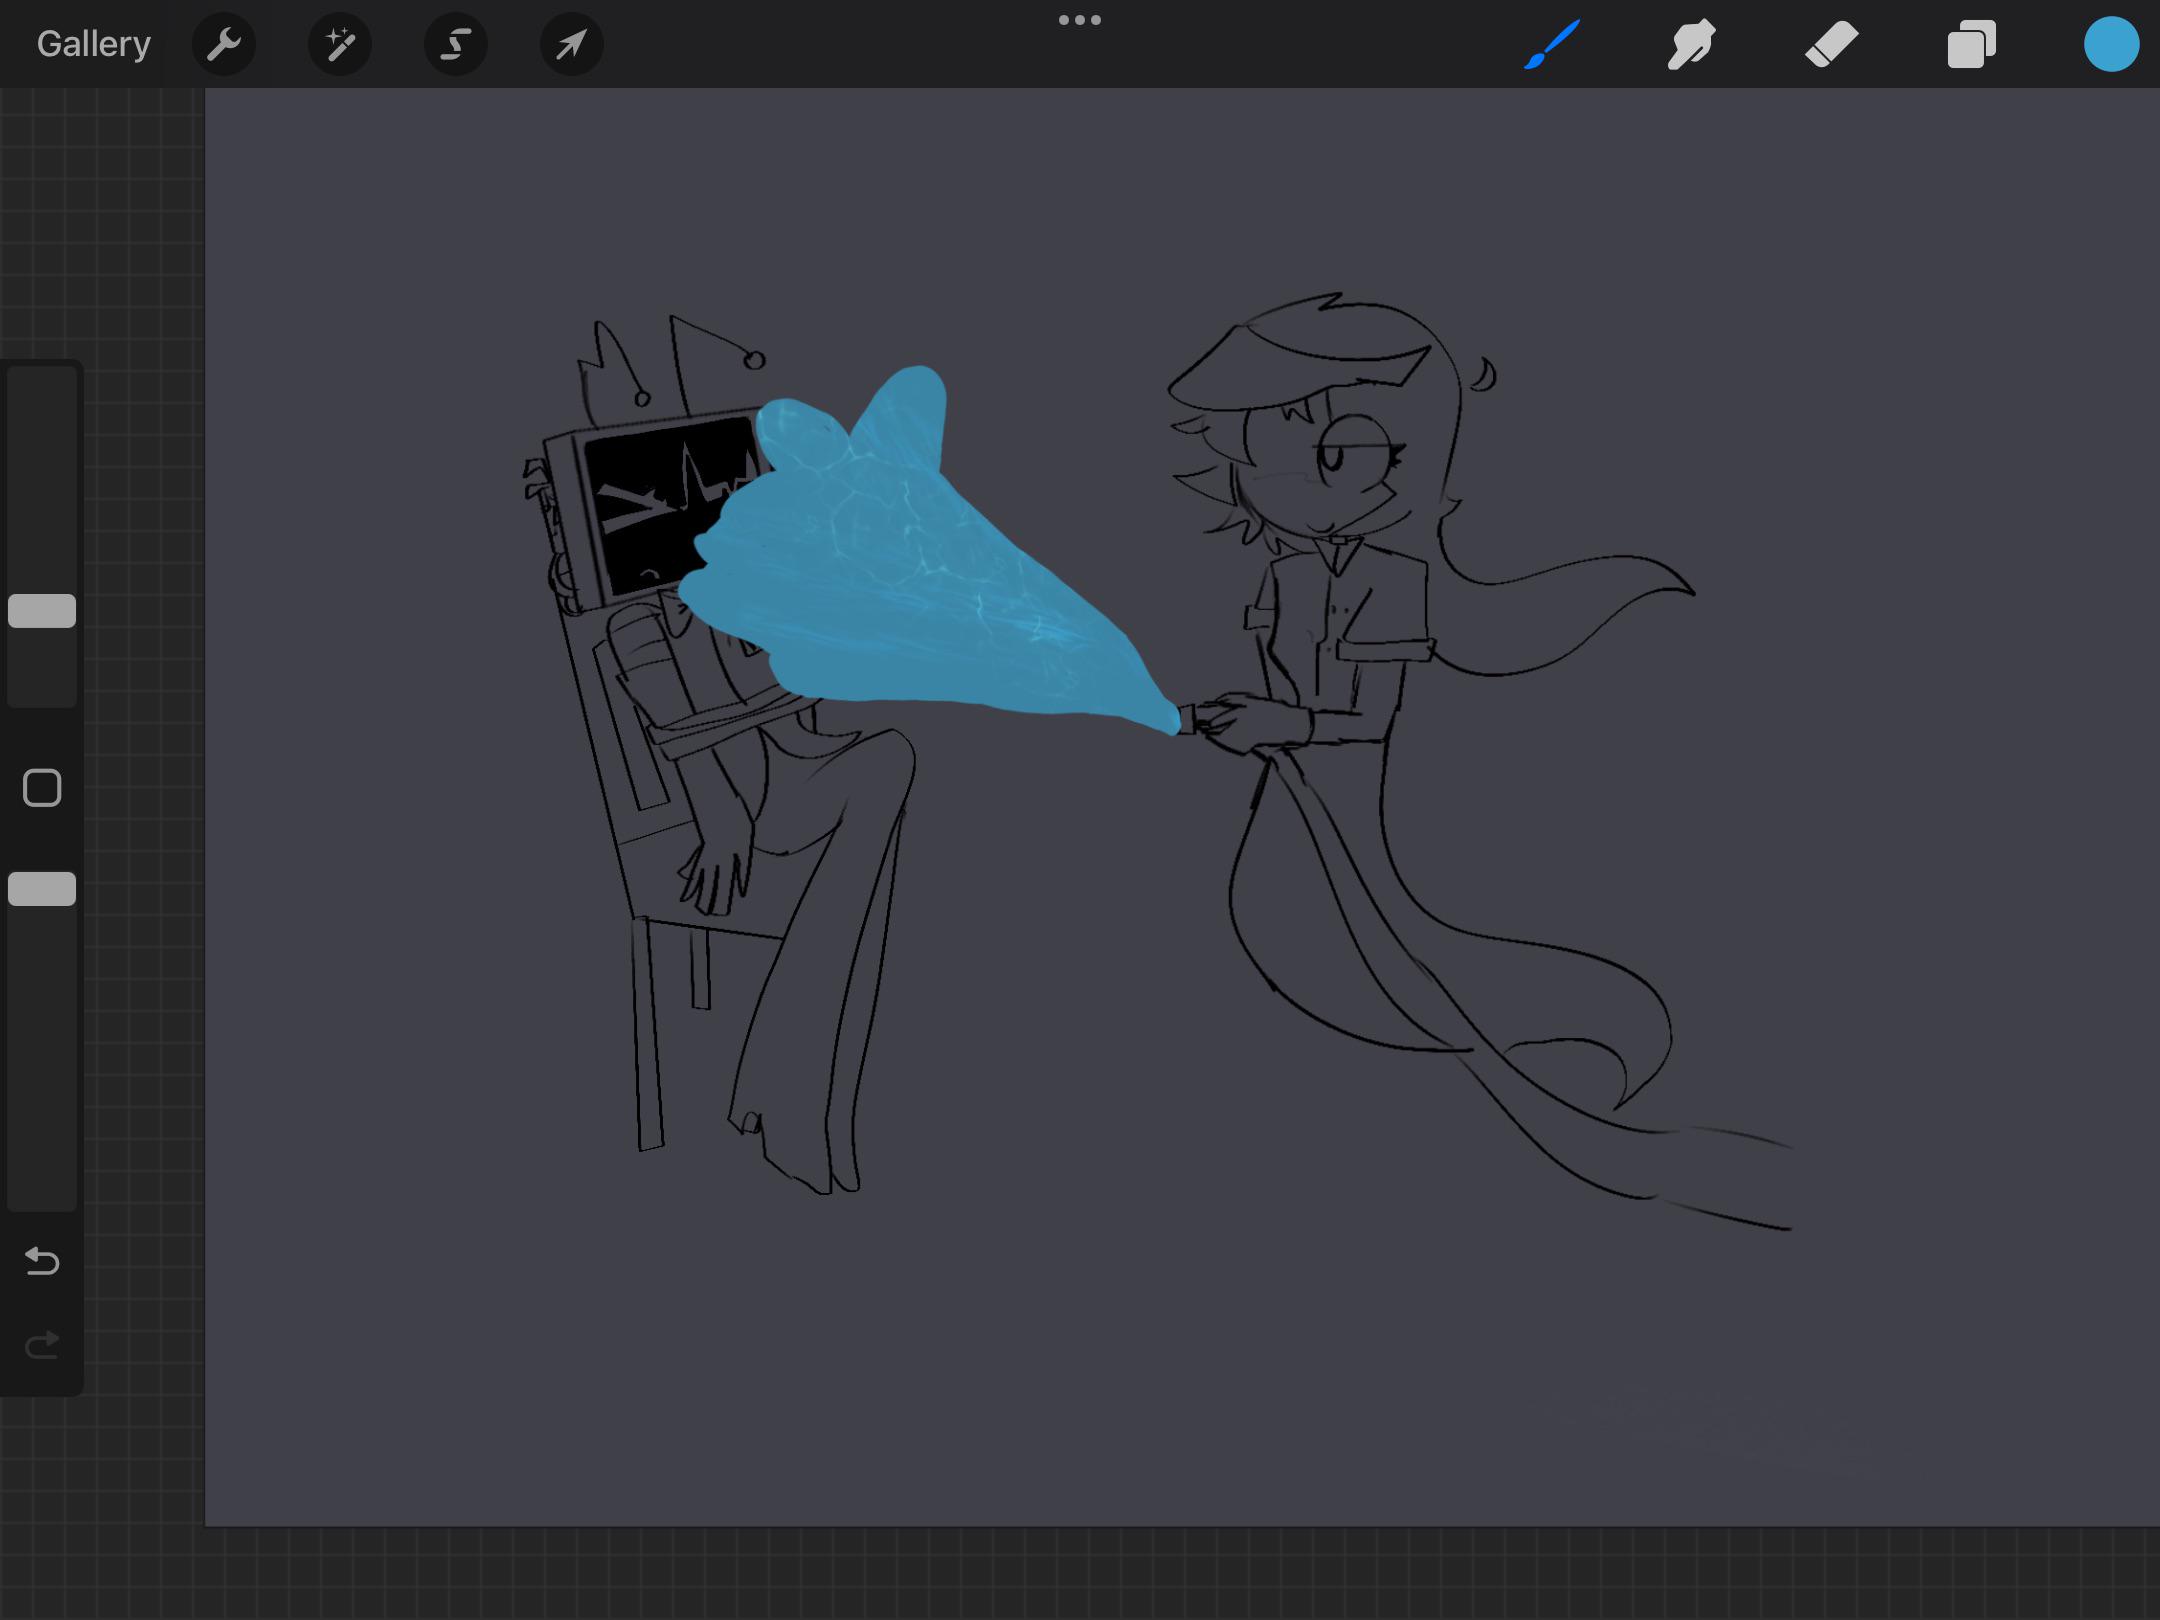Activate the Transform arrow tool
Screen dimensions: 2160x1620
point(571,45)
